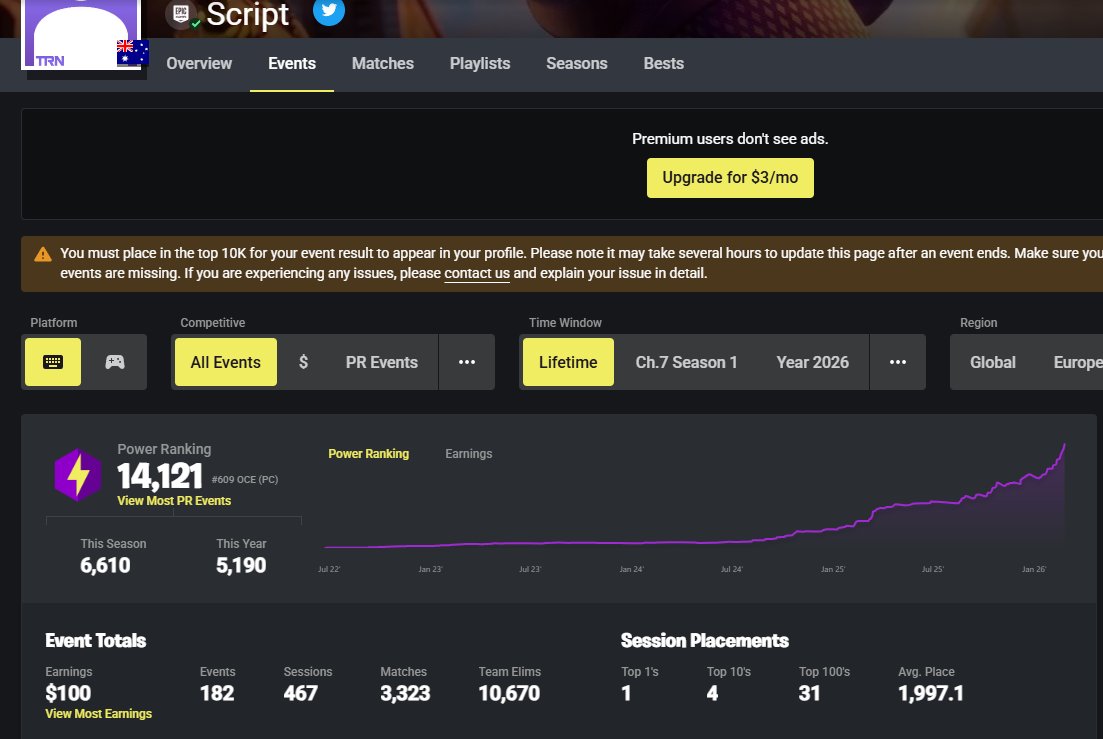Select the All Events filter
The width and height of the screenshot is (1103, 739).
point(226,362)
